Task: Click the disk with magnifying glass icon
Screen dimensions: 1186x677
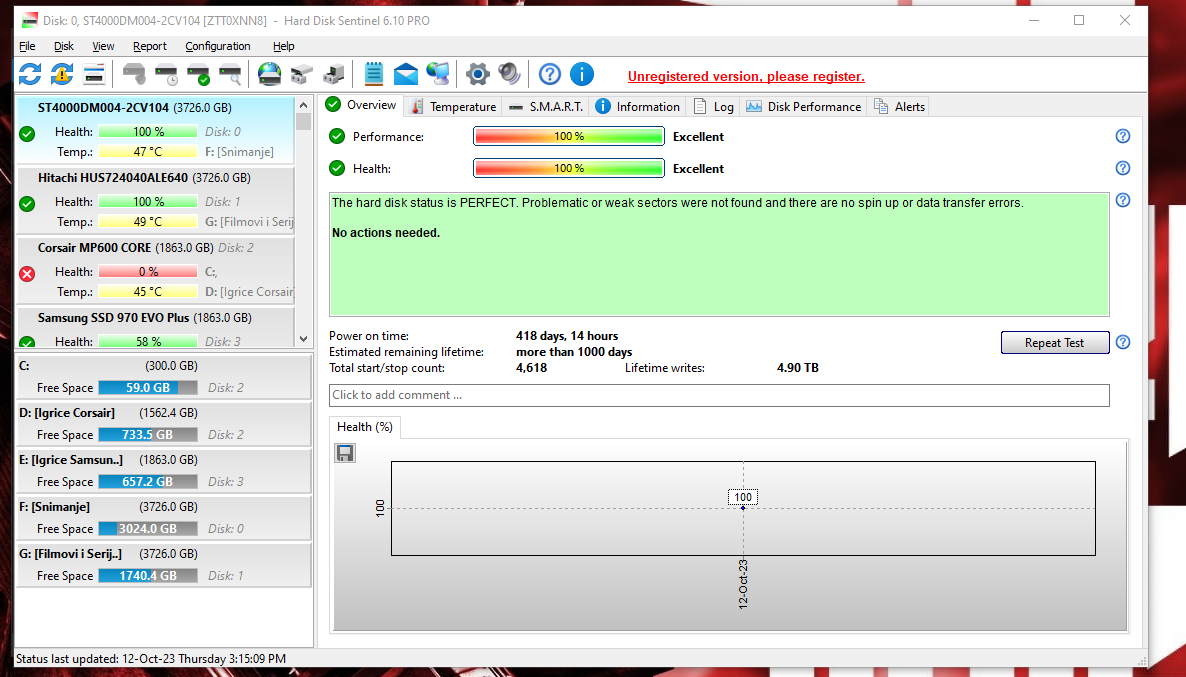Action: tap(230, 74)
